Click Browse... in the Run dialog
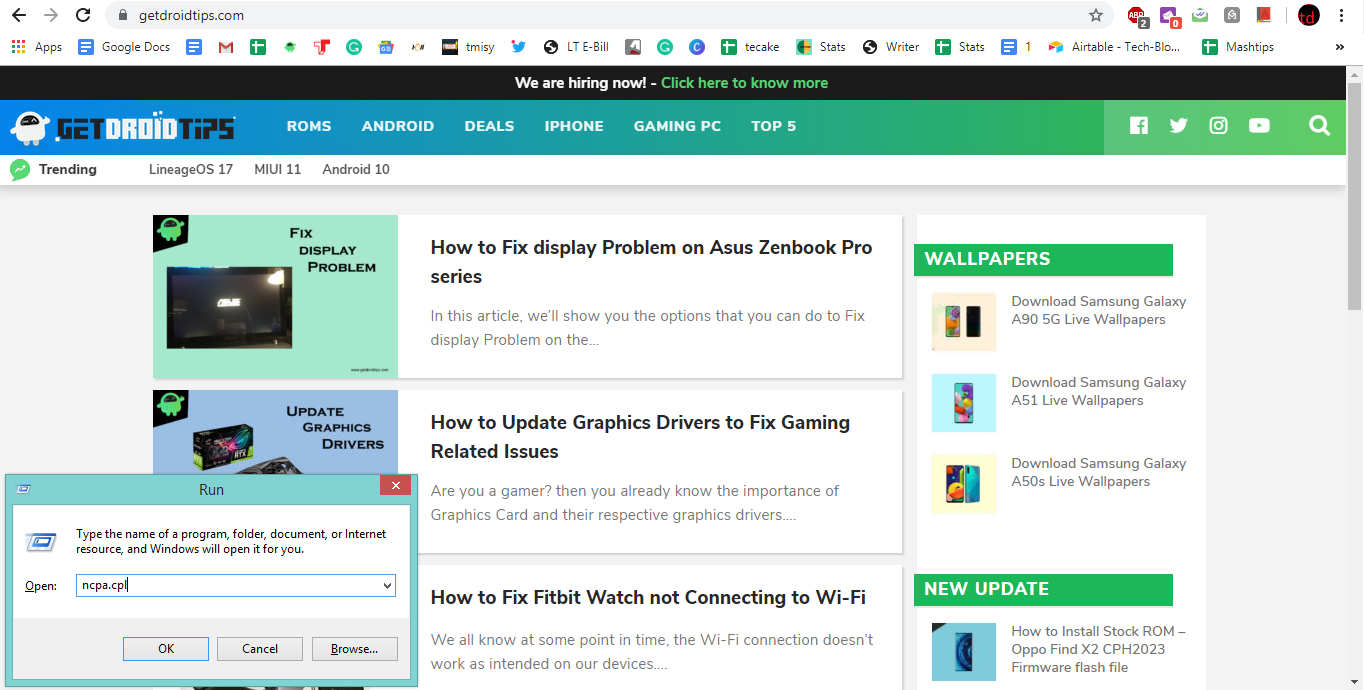Image resolution: width=1364 pixels, height=690 pixels. click(355, 649)
